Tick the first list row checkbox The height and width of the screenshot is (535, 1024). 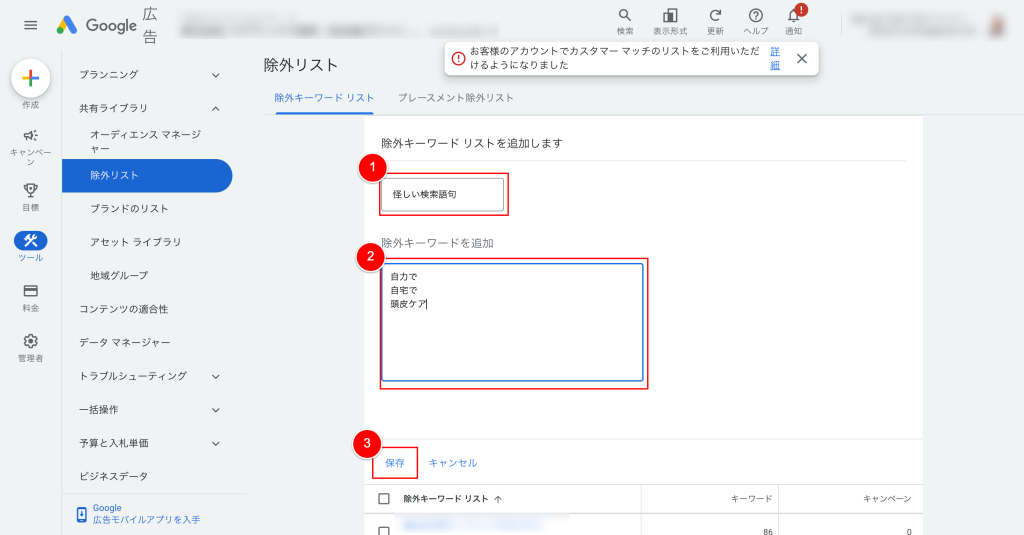pos(384,531)
